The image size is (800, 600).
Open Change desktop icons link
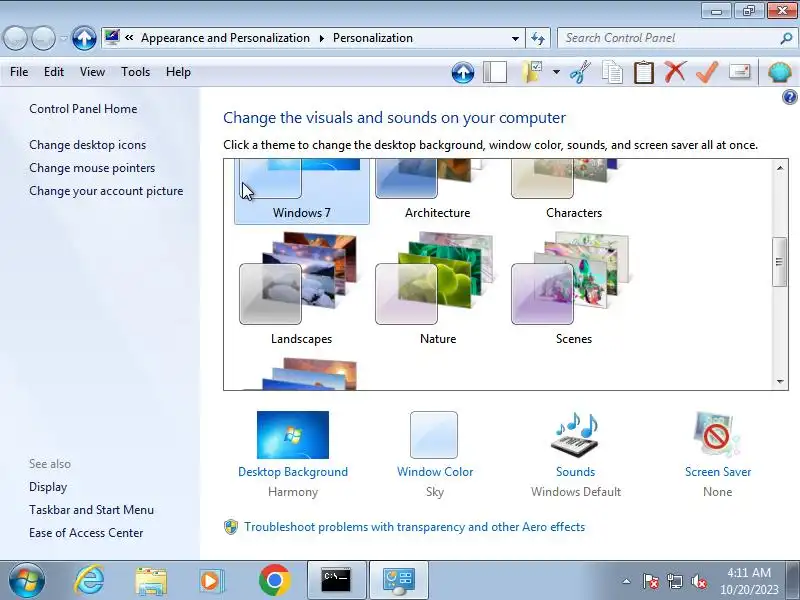pos(87,145)
